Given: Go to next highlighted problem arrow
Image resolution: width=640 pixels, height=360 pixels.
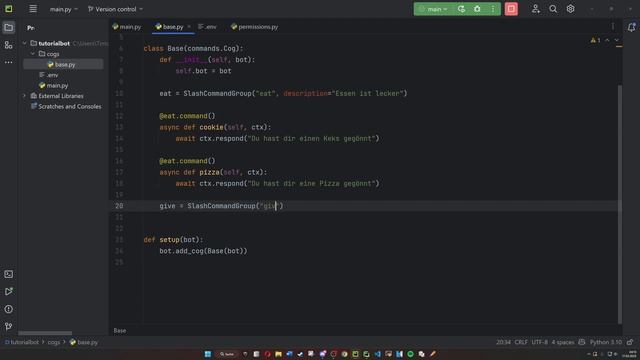Looking at the screenshot, I should pos(617,40).
